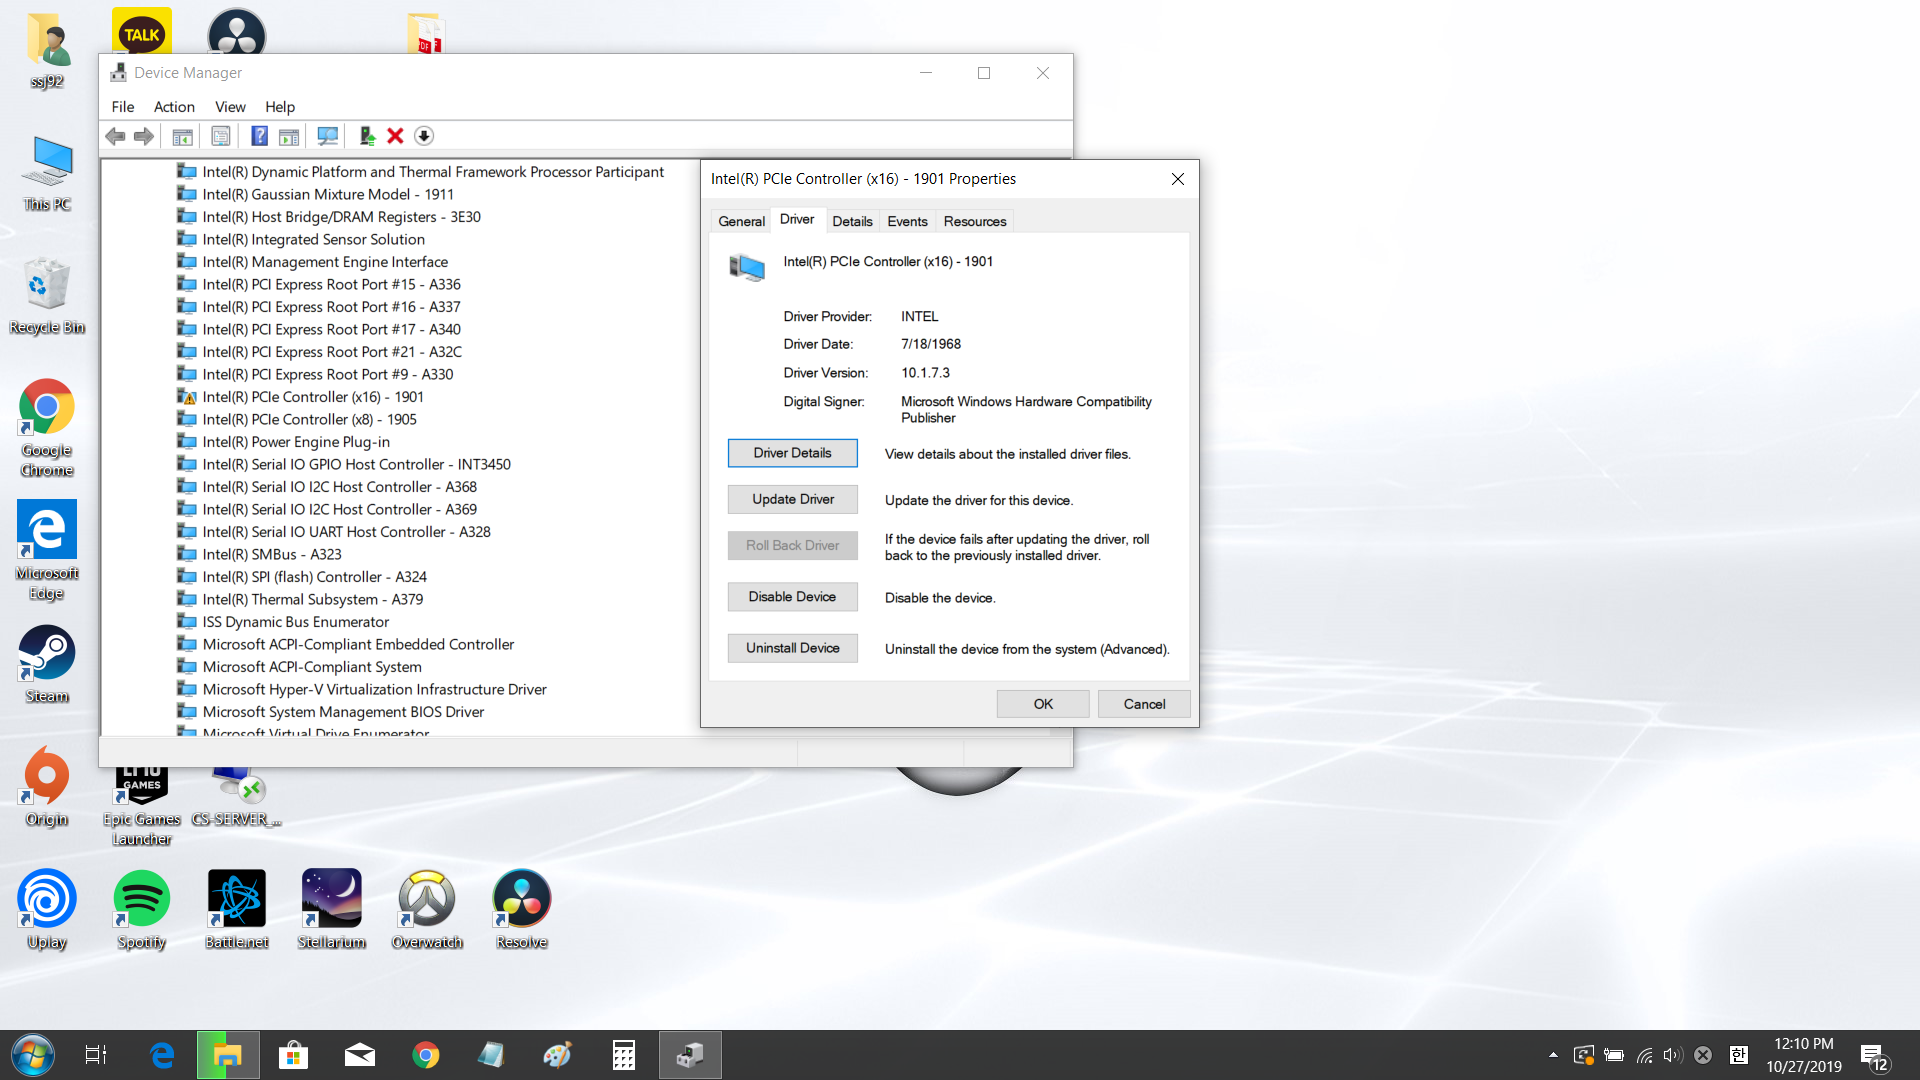This screenshot has height=1080, width=1920.
Task: Open Microsoft Store from taskbar
Action: coord(293,1055)
